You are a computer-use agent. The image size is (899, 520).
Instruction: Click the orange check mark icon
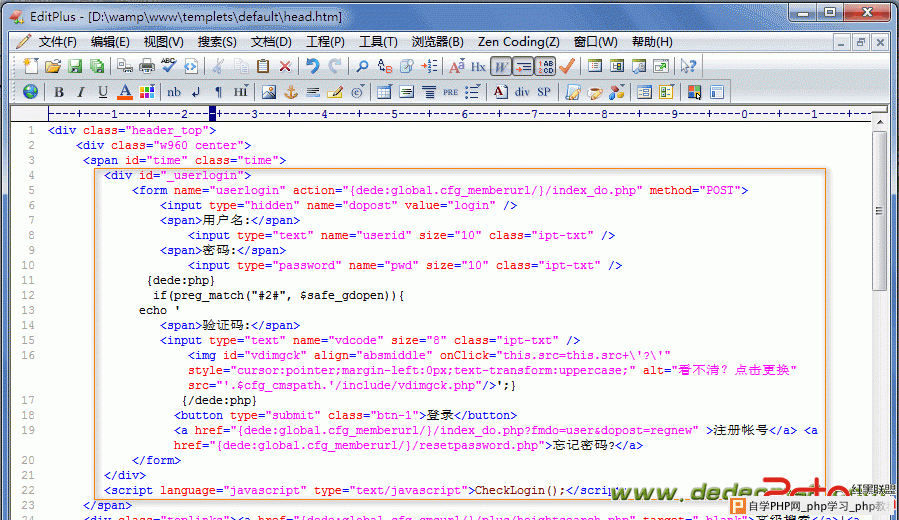point(567,67)
